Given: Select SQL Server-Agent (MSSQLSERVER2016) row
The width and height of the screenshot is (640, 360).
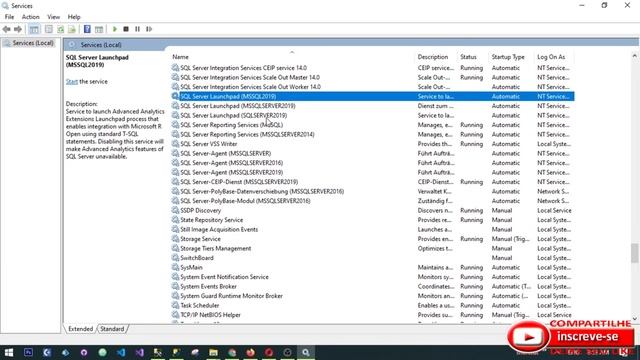Looking at the screenshot, I should [x=372, y=163].
